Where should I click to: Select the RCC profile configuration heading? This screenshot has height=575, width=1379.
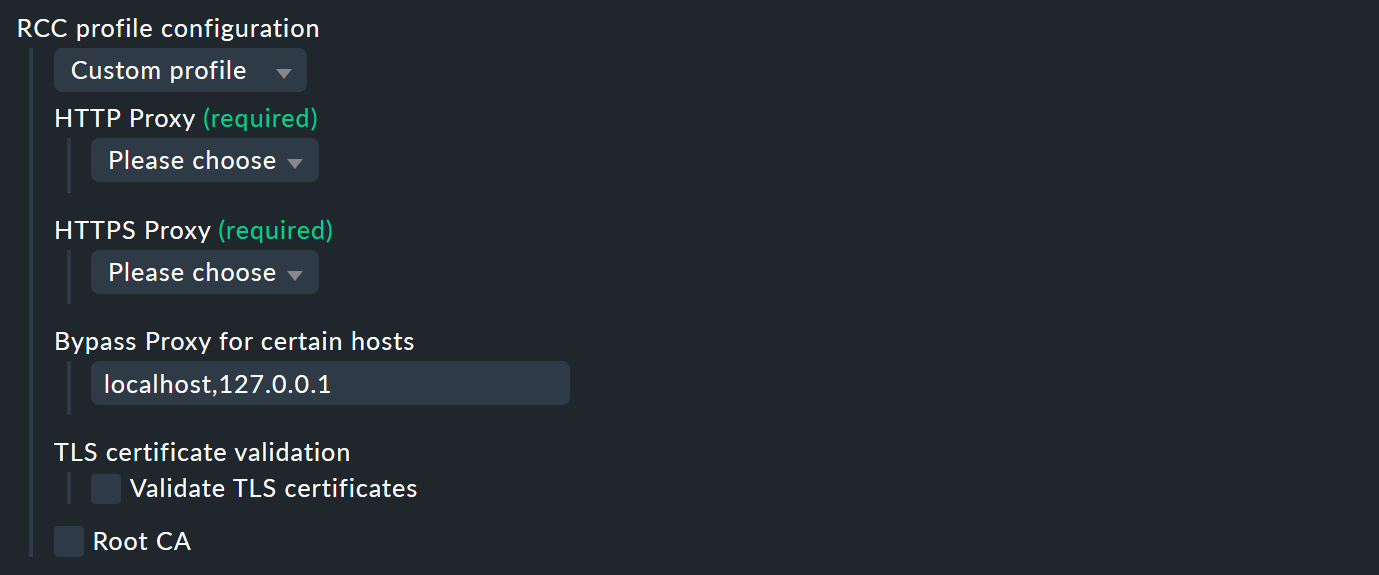click(x=168, y=29)
